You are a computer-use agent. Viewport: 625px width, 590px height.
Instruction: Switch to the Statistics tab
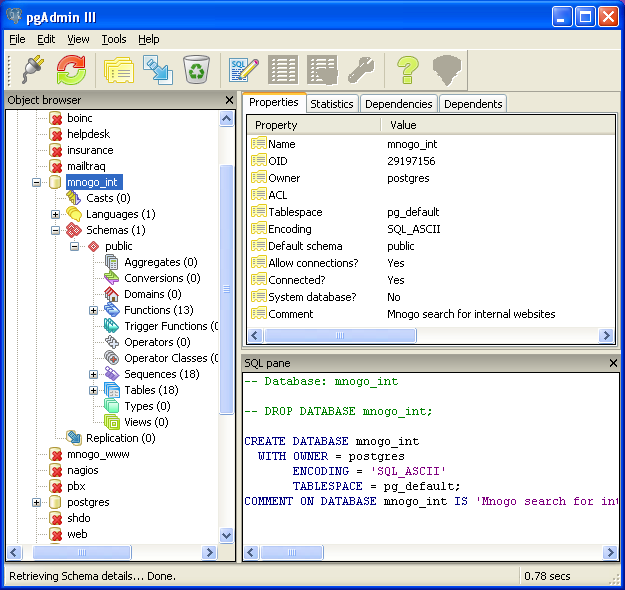[332, 104]
